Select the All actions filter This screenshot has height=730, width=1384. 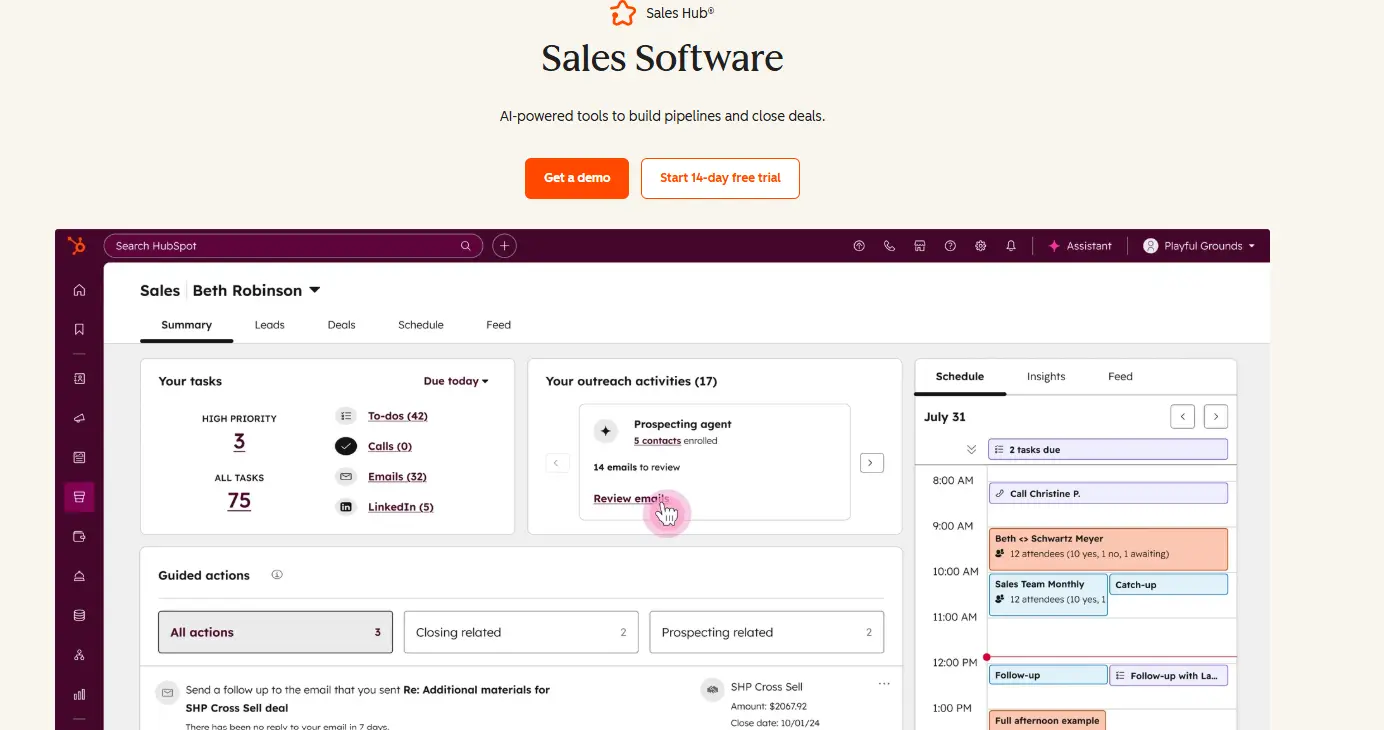coord(275,632)
